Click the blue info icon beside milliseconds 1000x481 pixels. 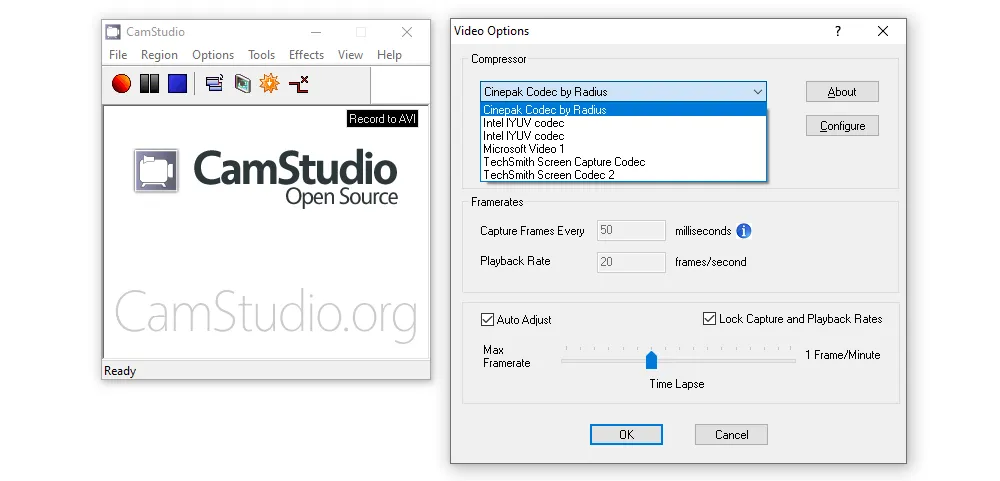point(743,231)
